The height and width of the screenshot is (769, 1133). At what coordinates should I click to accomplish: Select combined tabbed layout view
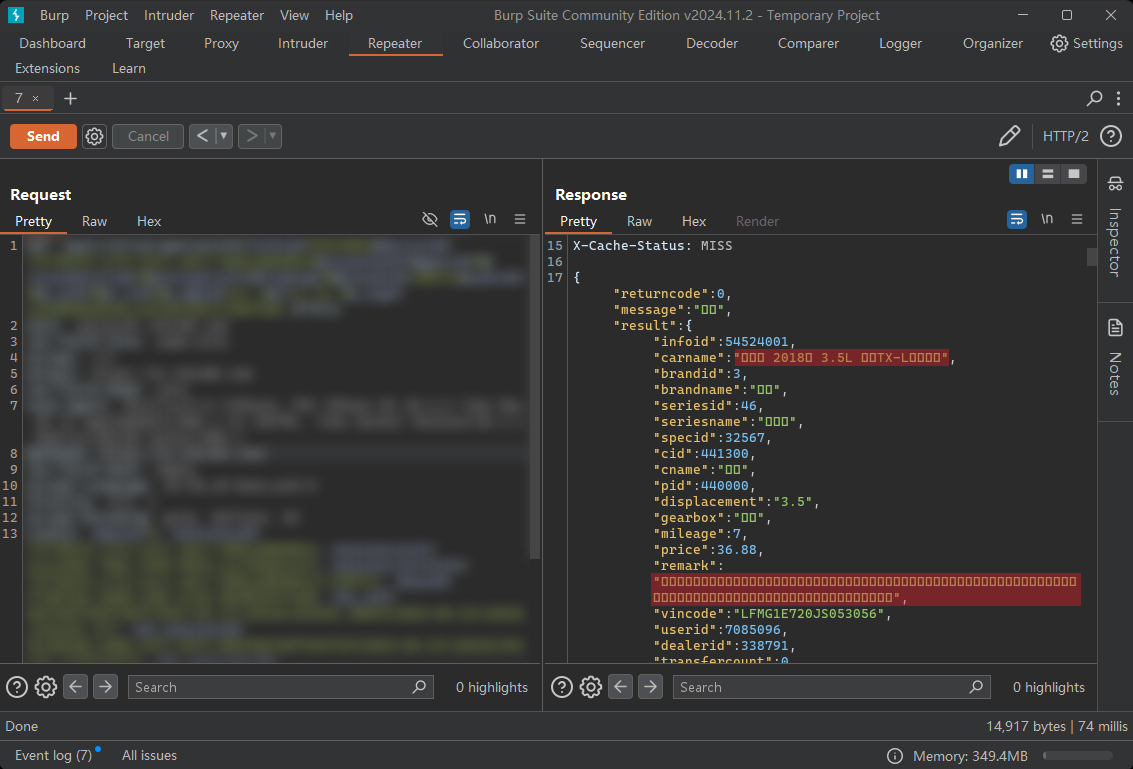[x=1074, y=174]
